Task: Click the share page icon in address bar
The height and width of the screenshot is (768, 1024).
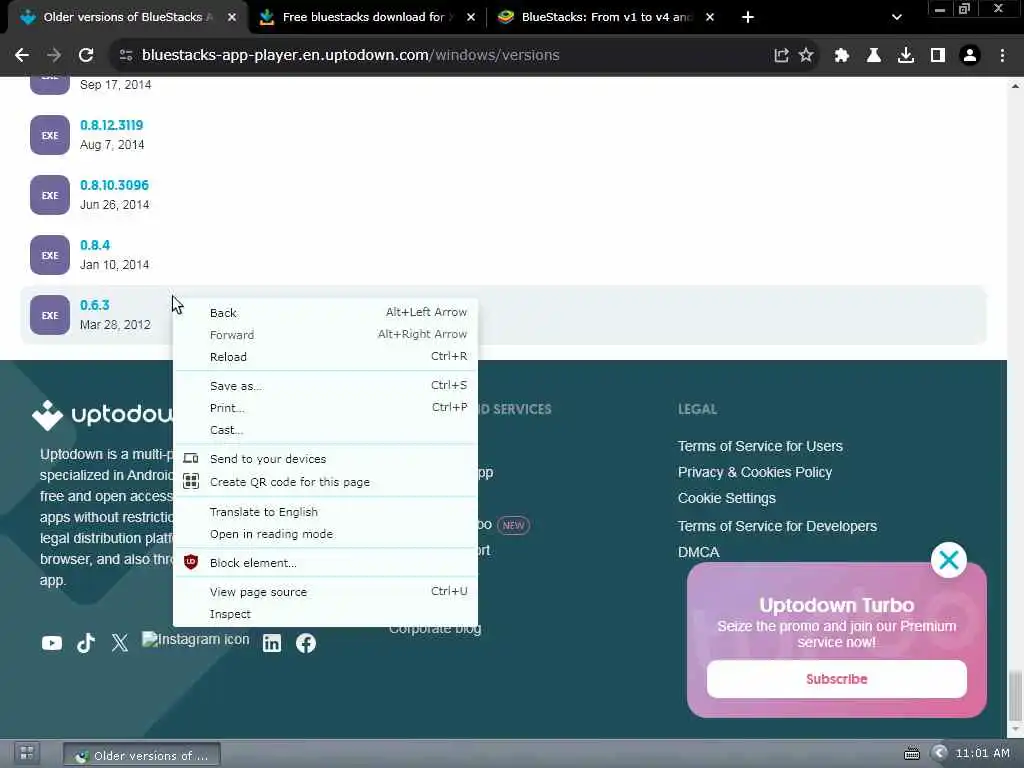Action: (x=781, y=56)
